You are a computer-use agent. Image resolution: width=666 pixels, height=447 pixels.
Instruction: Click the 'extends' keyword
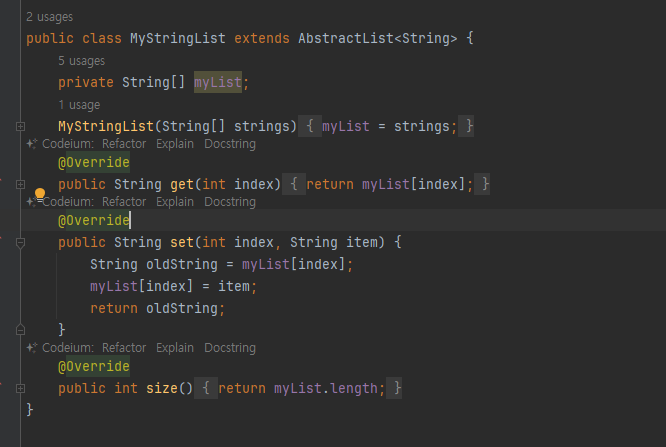tap(262, 38)
